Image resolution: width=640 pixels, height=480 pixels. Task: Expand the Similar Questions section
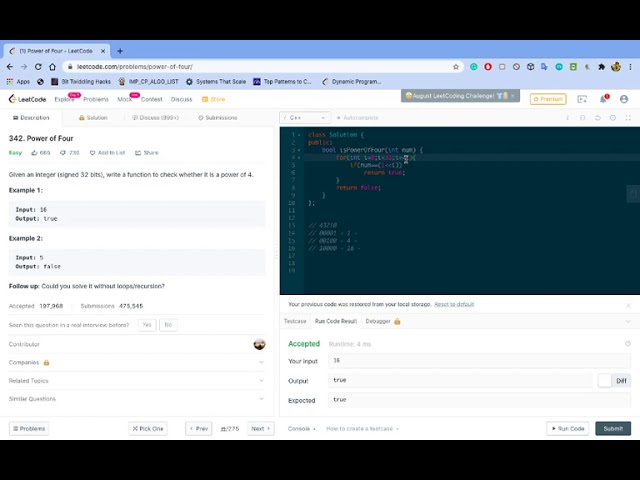(137, 399)
